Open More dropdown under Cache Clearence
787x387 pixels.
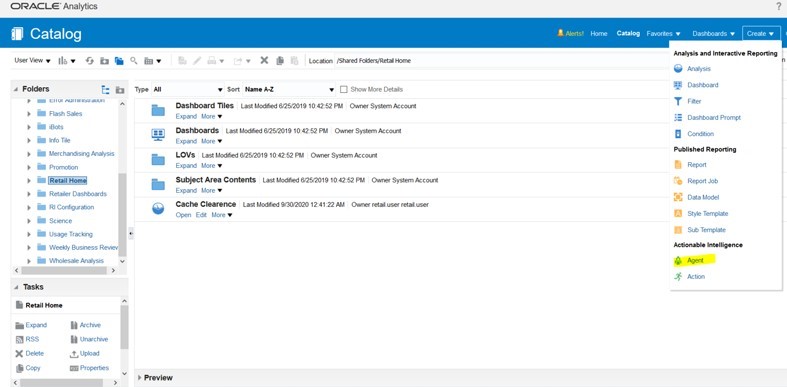(x=222, y=215)
